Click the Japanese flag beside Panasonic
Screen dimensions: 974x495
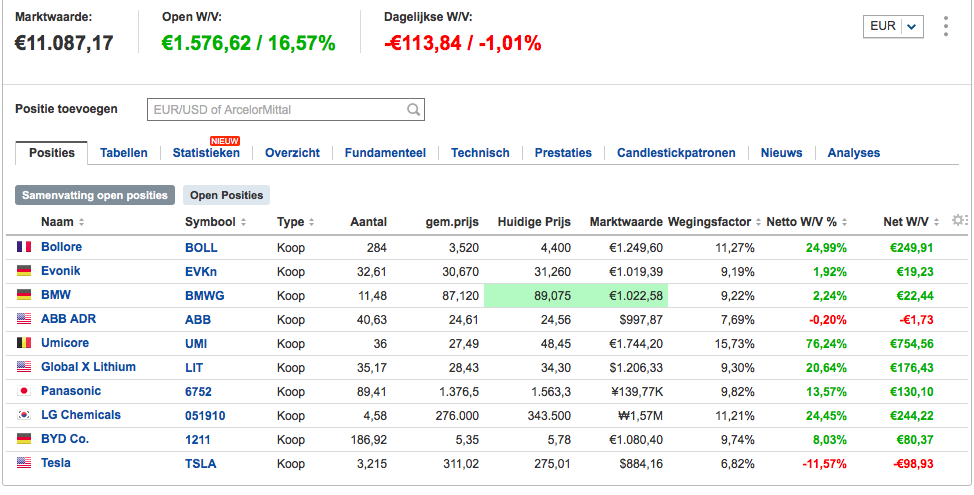[x=24, y=391]
